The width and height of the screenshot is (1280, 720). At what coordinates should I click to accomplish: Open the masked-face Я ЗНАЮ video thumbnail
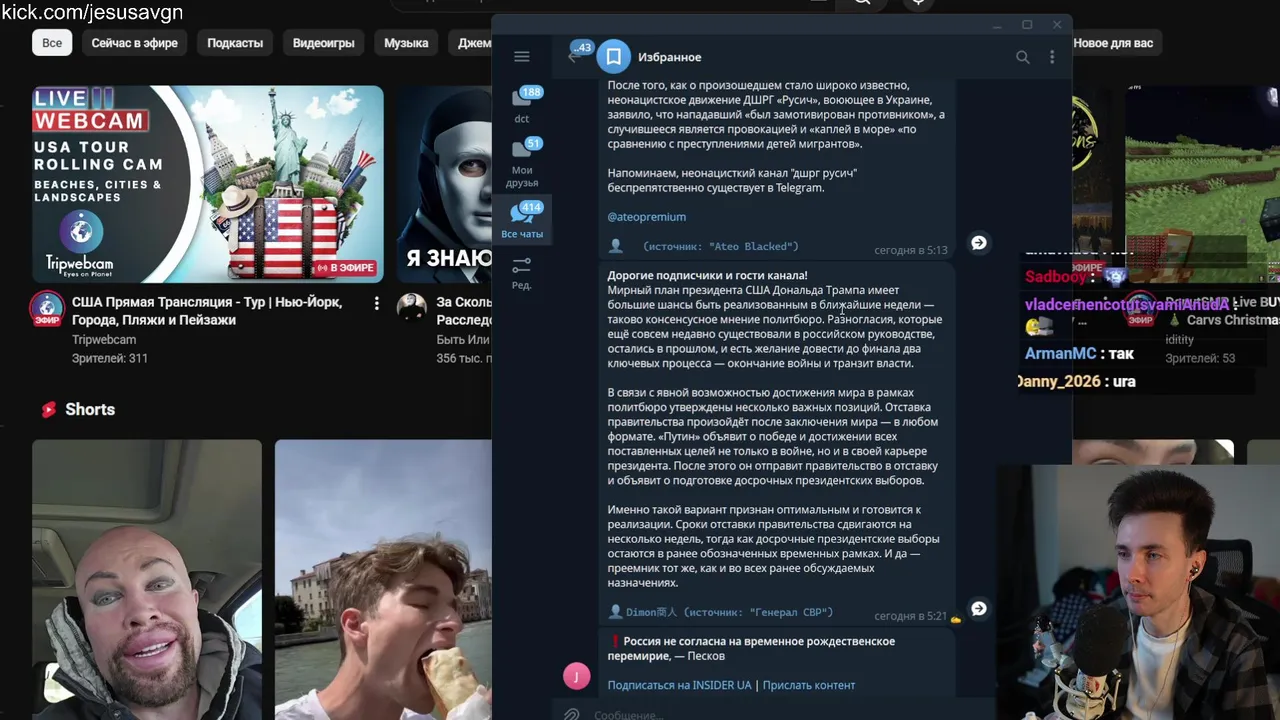tap(444, 185)
